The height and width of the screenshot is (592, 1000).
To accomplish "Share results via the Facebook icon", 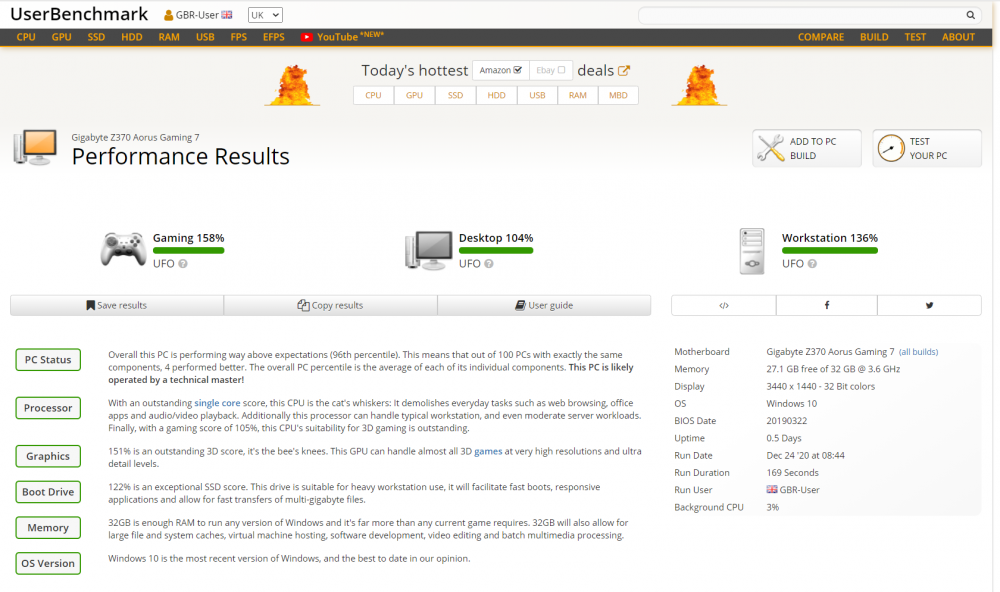I will (826, 304).
